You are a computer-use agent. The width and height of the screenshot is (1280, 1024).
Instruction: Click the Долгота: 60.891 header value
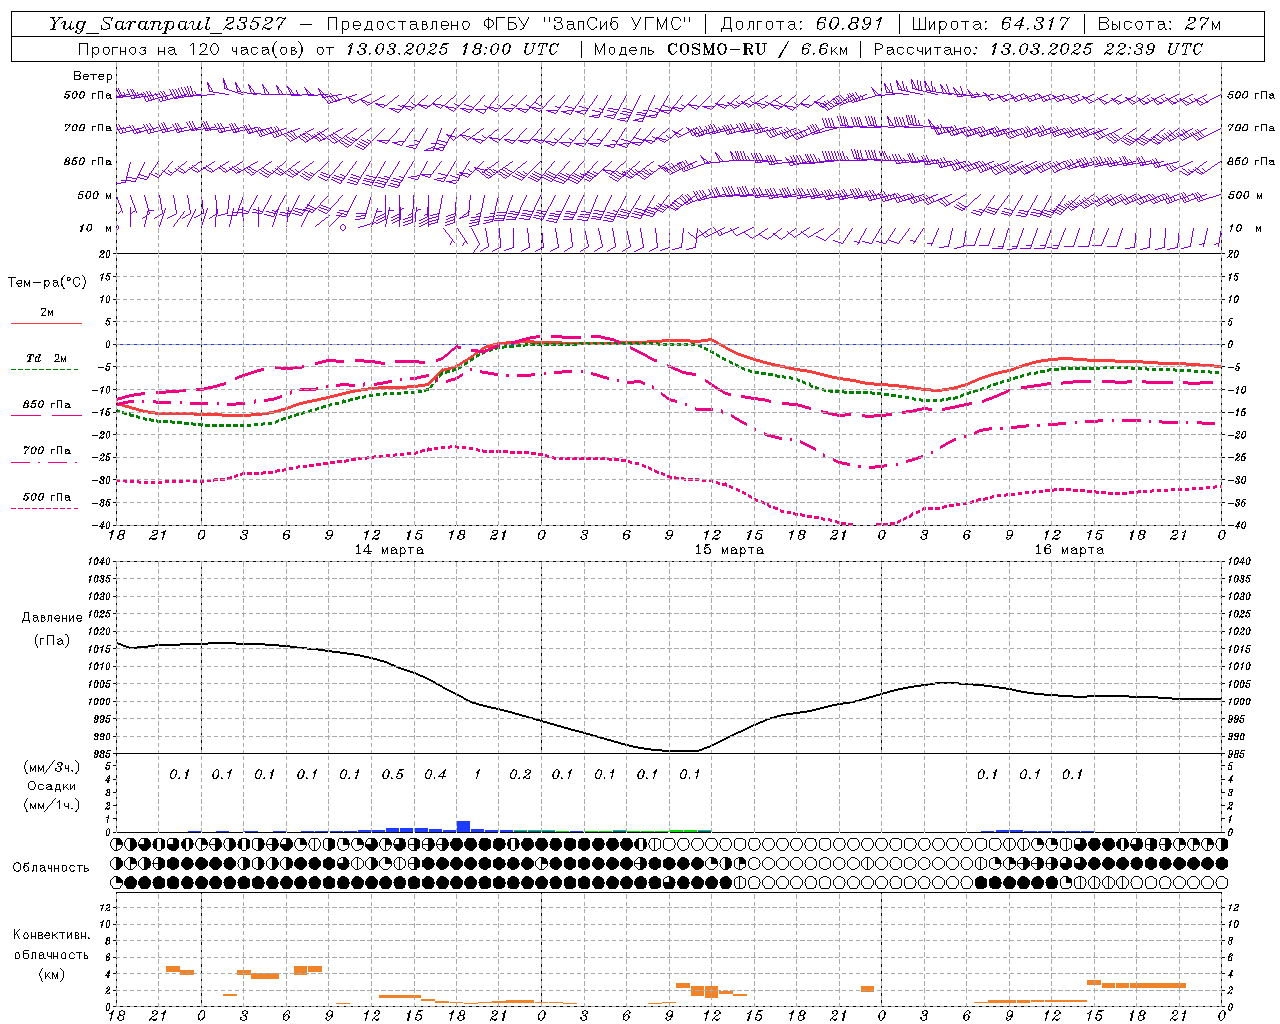coord(802,24)
